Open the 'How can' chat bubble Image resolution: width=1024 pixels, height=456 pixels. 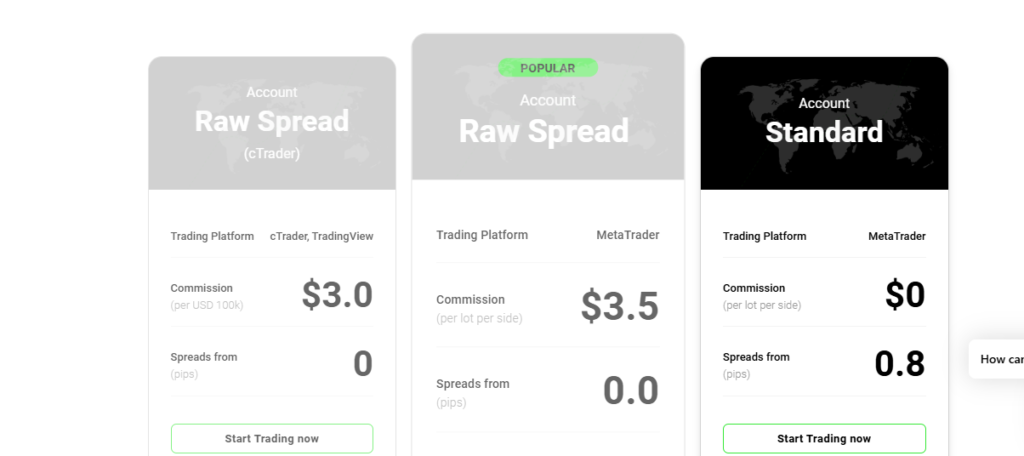[1000, 359]
